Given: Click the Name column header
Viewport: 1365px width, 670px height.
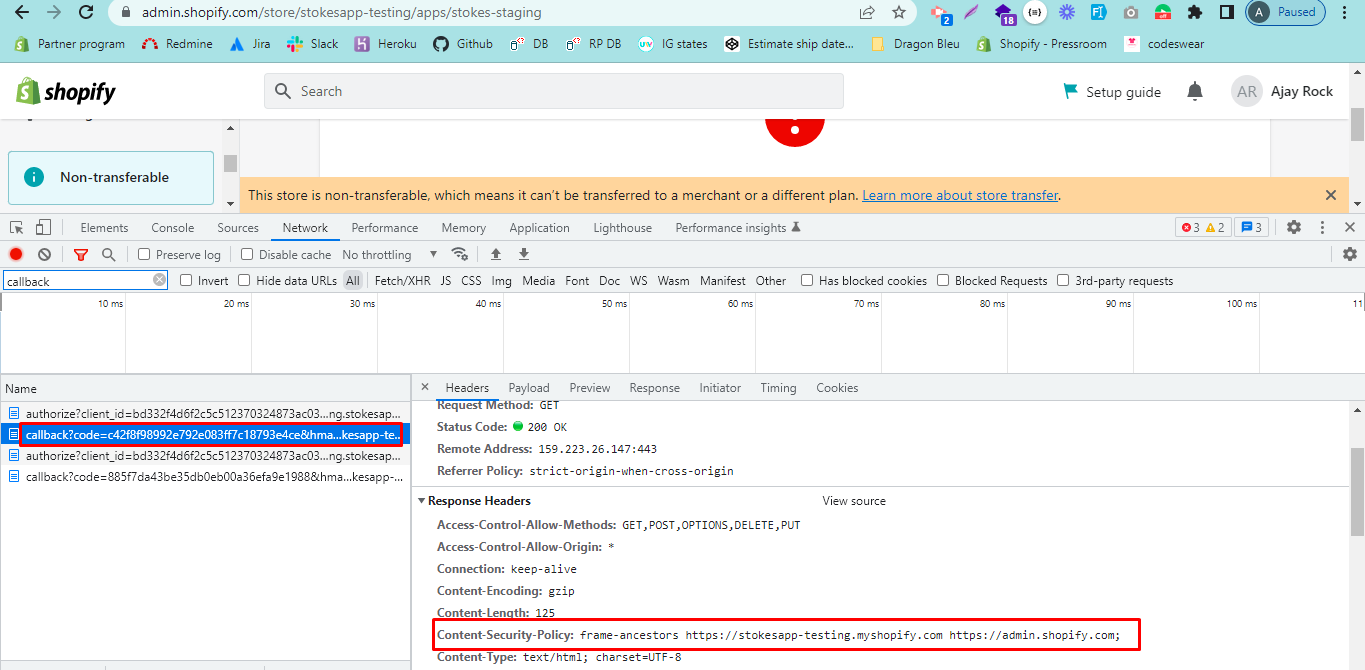Looking at the screenshot, I should (x=205, y=388).
